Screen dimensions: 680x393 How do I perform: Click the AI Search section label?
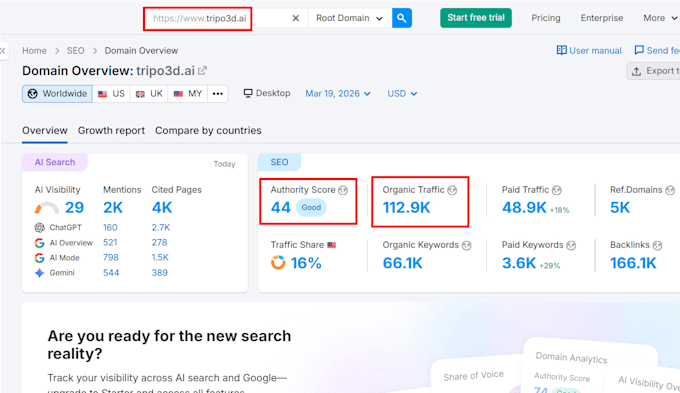[55, 162]
